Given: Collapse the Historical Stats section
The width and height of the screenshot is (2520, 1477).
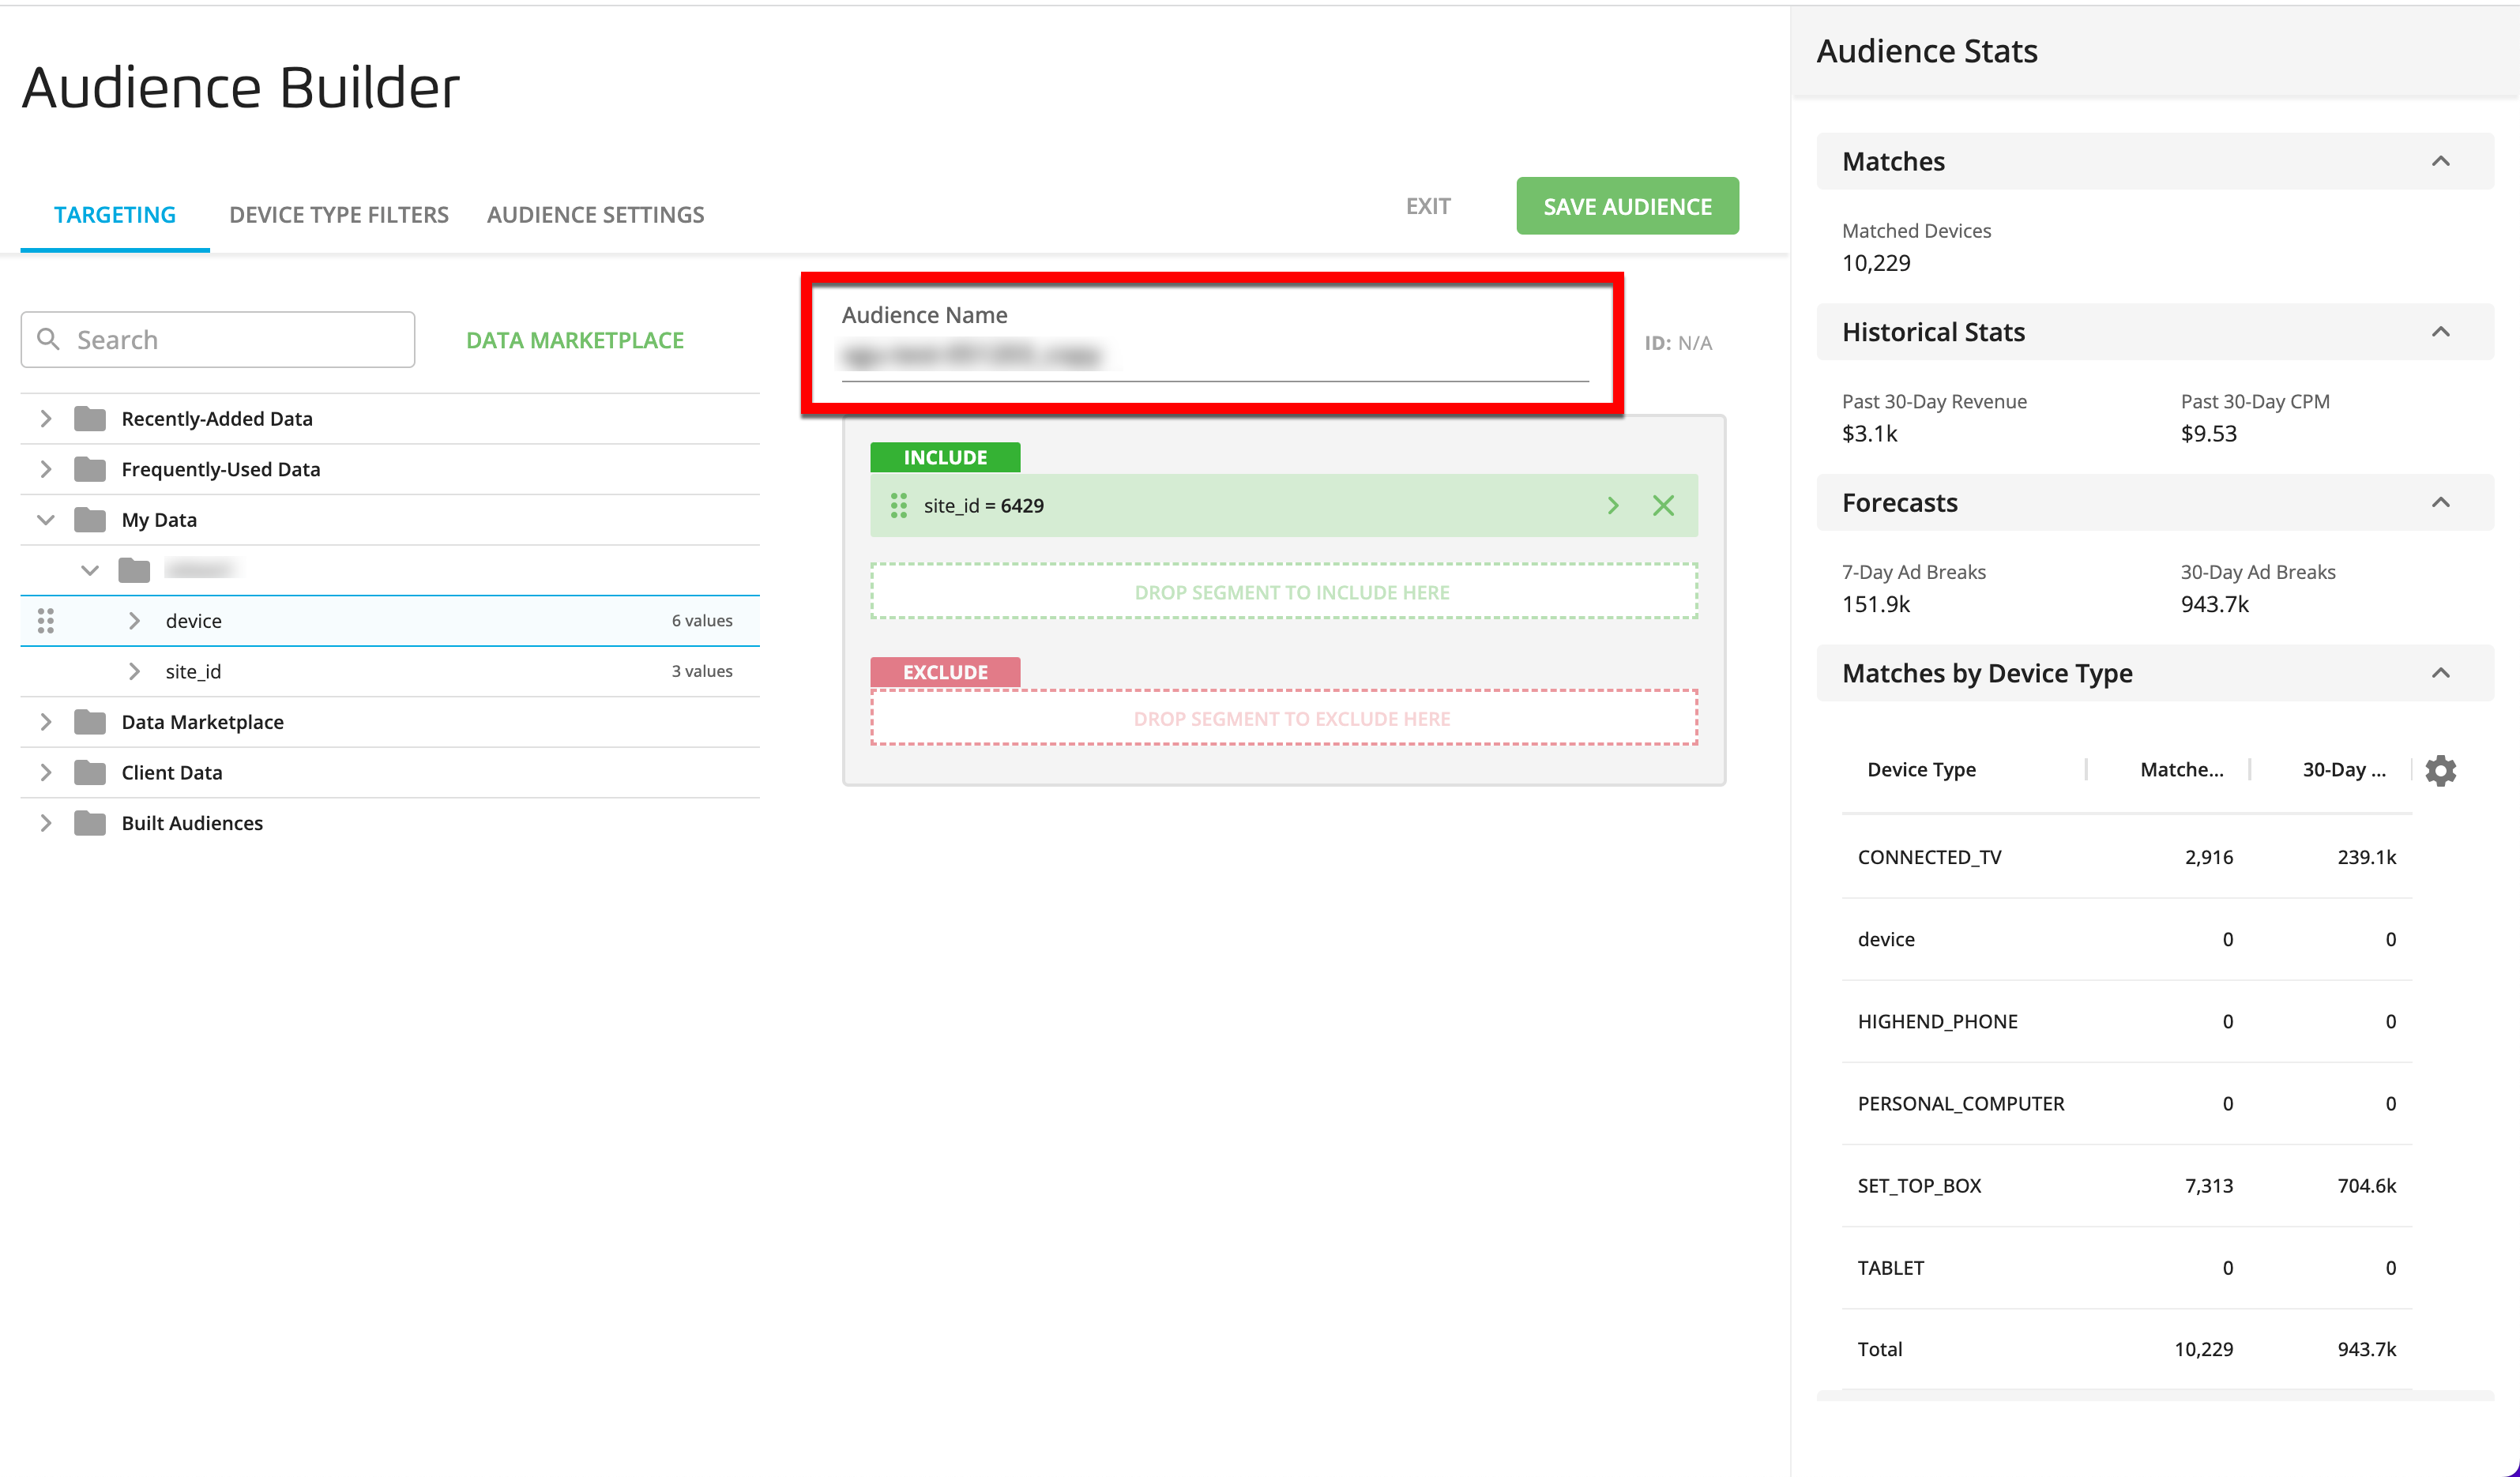Looking at the screenshot, I should (2440, 332).
